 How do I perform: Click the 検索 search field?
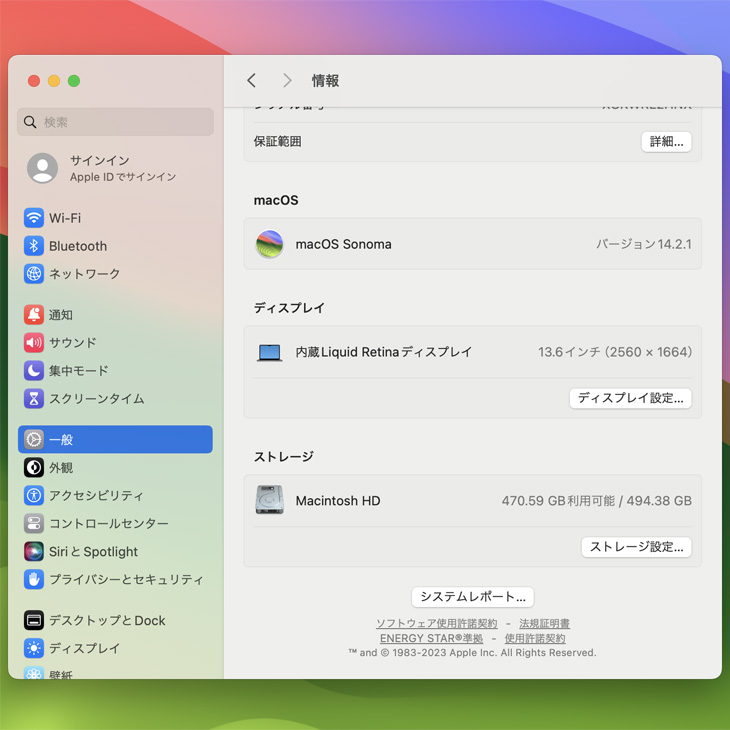point(115,122)
